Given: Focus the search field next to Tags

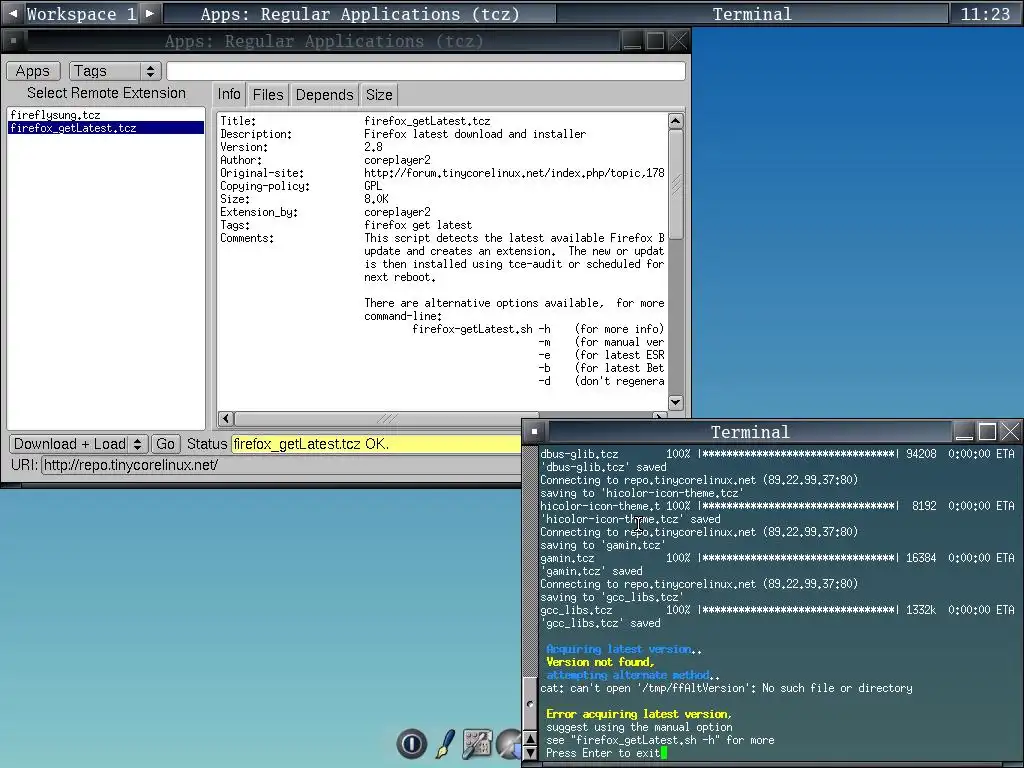Looking at the screenshot, I should click(426, 71).
